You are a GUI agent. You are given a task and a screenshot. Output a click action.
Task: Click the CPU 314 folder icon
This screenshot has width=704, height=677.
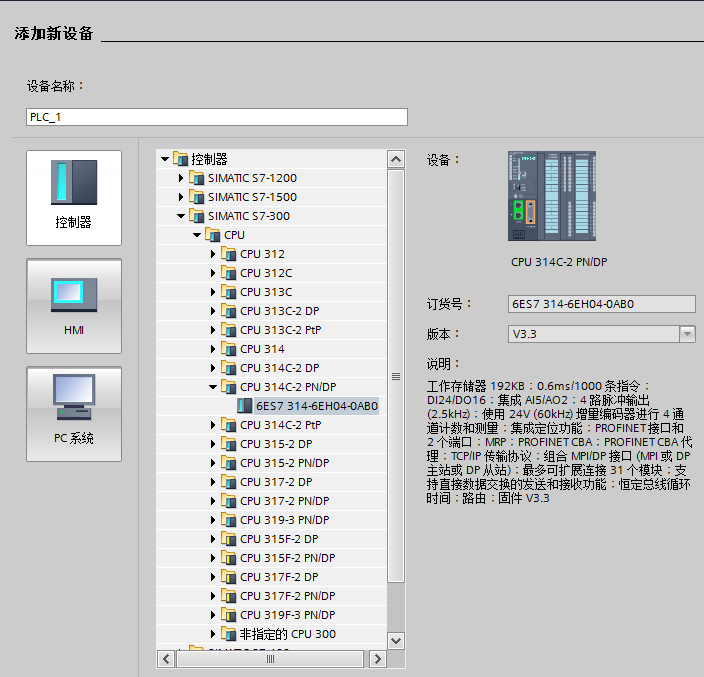[229, 348]
